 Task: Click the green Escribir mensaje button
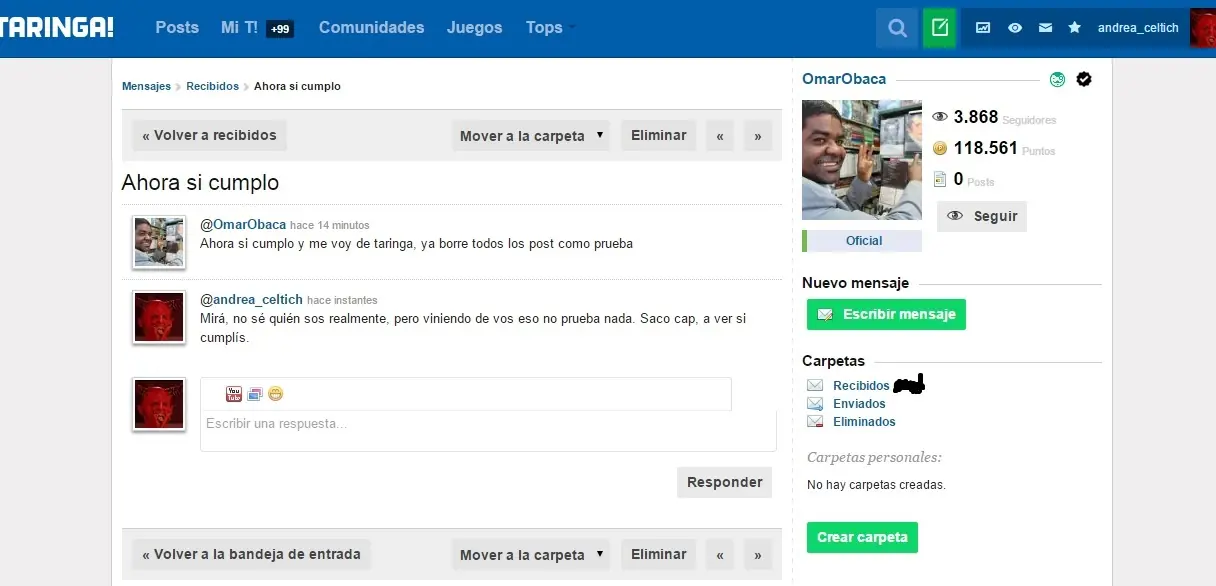pos(886,314)
